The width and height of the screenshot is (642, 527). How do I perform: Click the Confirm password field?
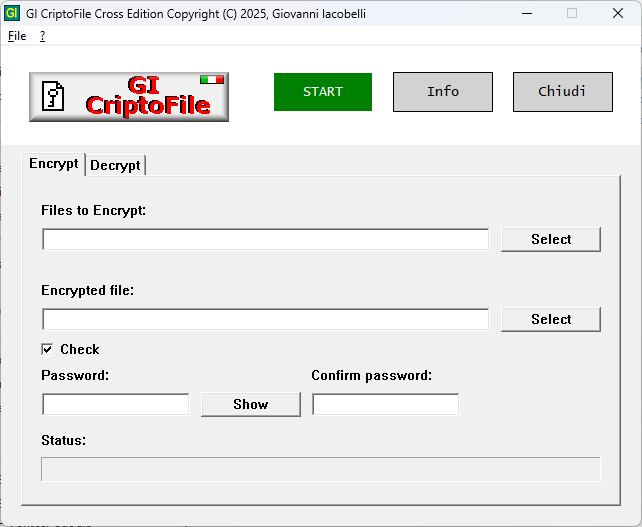coord(385,404)
